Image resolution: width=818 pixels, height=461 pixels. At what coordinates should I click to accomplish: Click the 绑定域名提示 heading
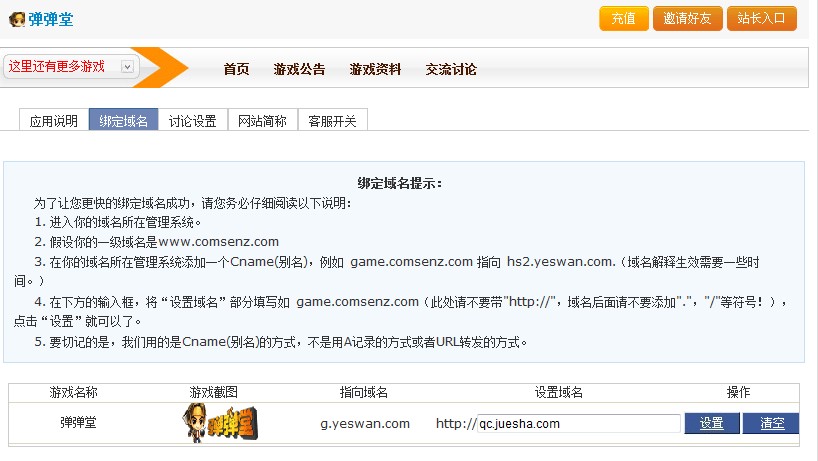400,183
